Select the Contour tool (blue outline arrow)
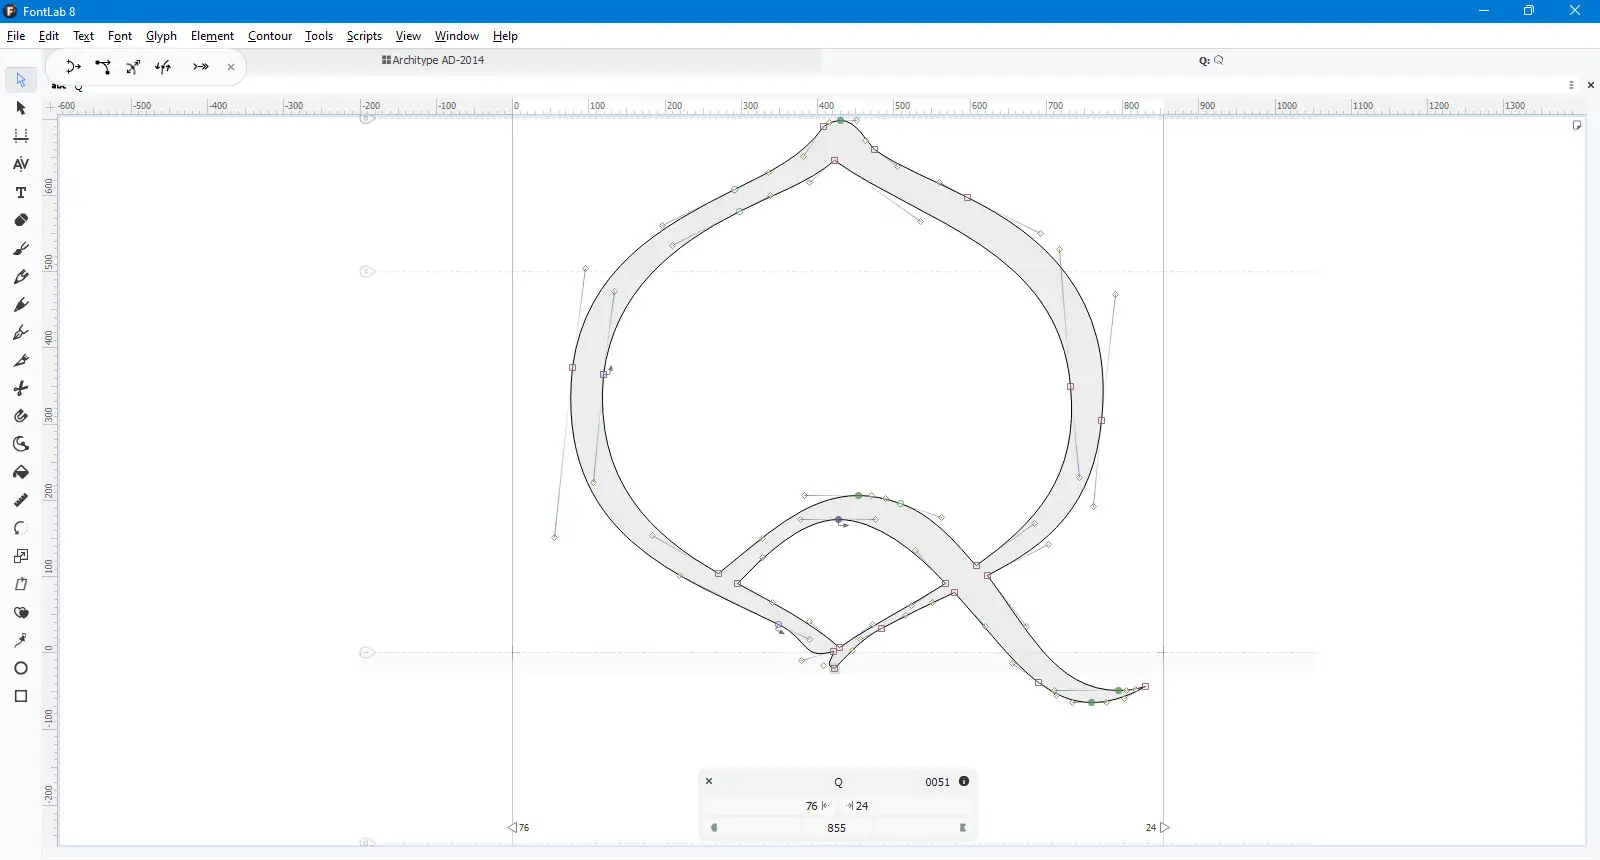1600x860 pixels. 21,80
